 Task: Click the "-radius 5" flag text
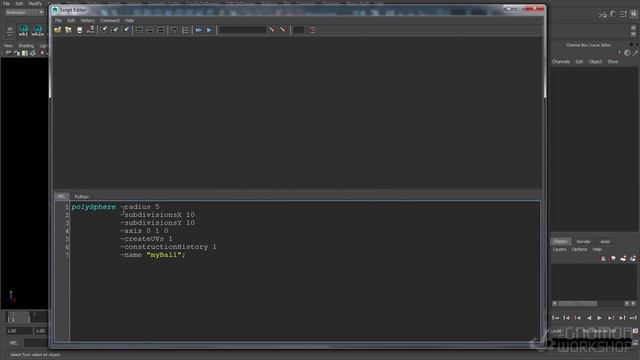(140, 207)
